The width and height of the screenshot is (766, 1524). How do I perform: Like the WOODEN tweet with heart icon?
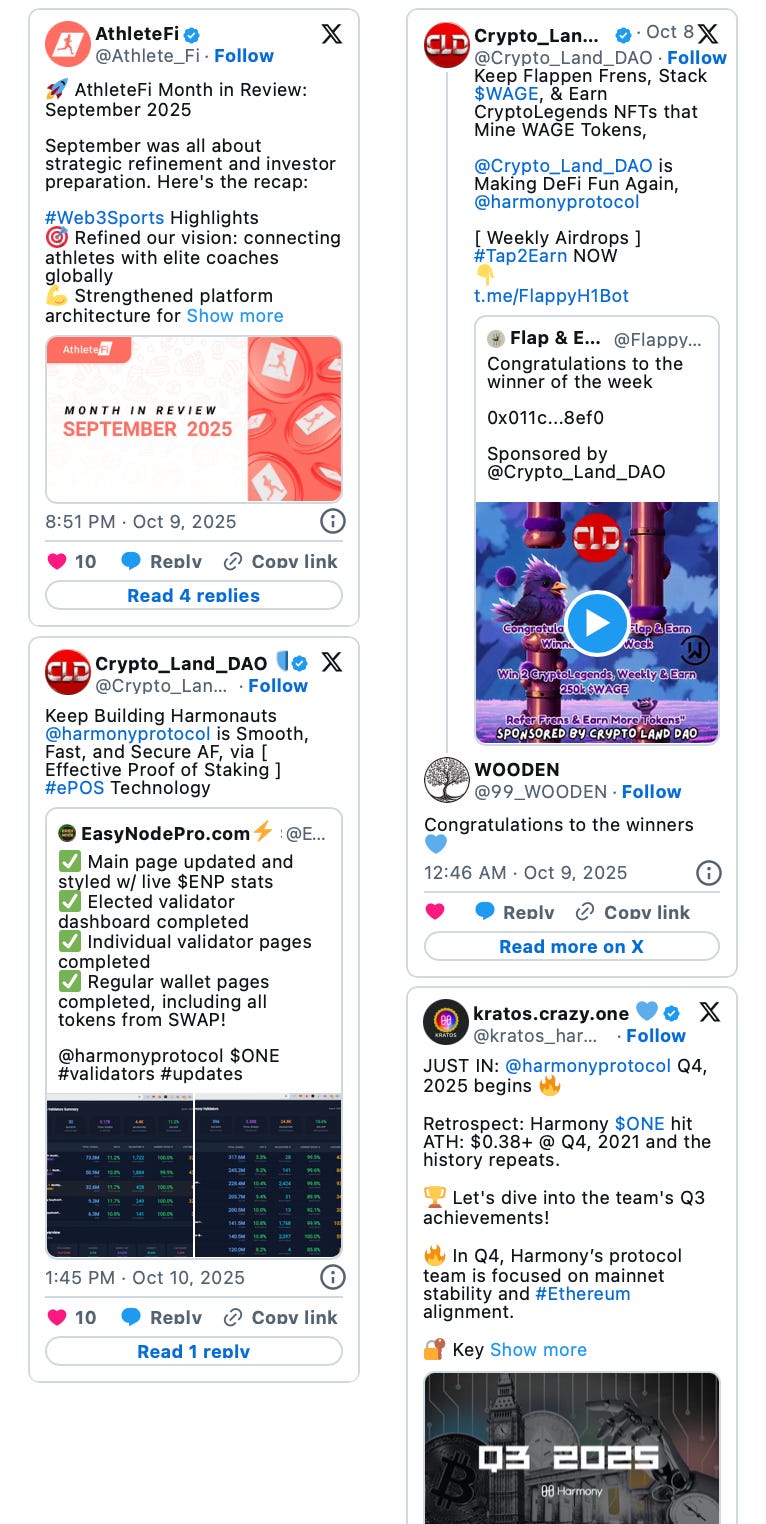(435, 911)
